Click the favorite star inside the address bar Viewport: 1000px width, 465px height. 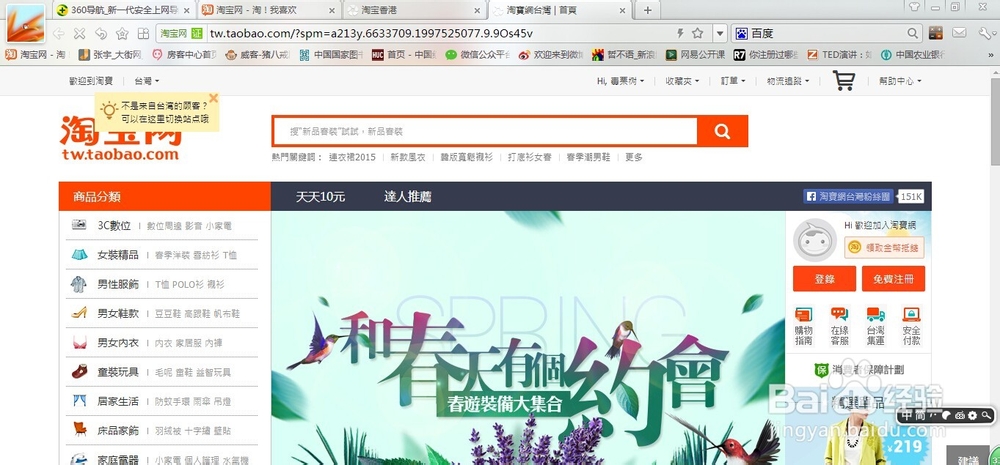tap(698, 33)
